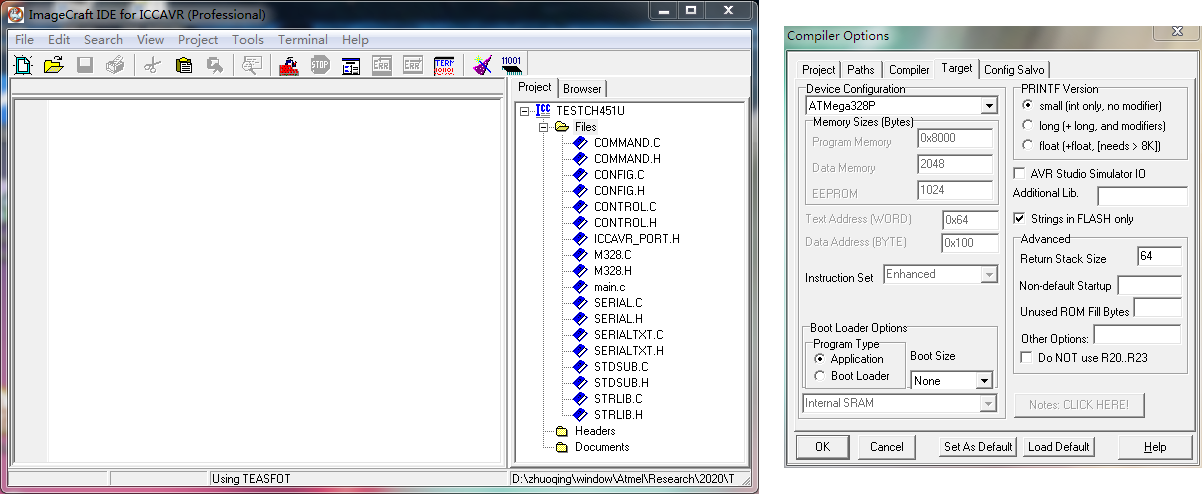Collapse the Files folder node
This screenshot has height=494, width=1202.
544,127
